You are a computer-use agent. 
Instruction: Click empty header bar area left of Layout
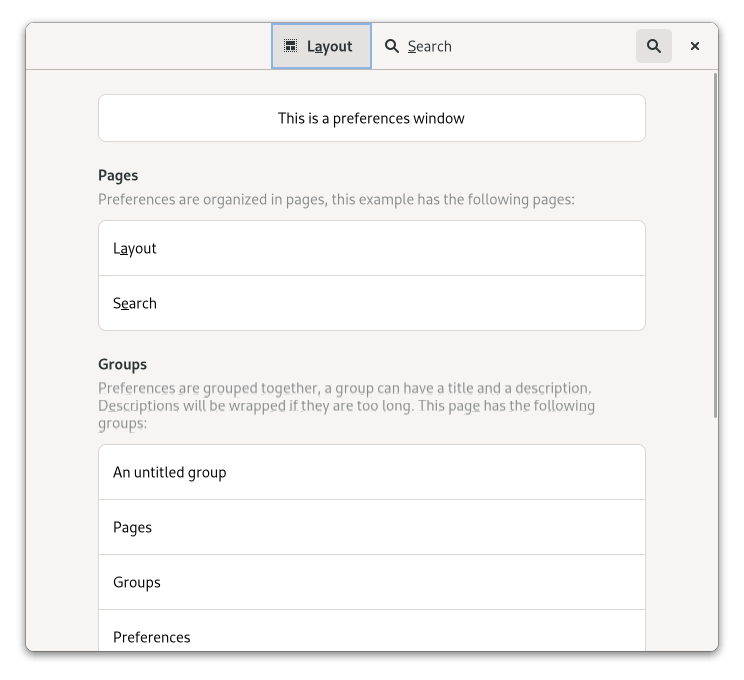pyautogui.click(x=150, y=46)
